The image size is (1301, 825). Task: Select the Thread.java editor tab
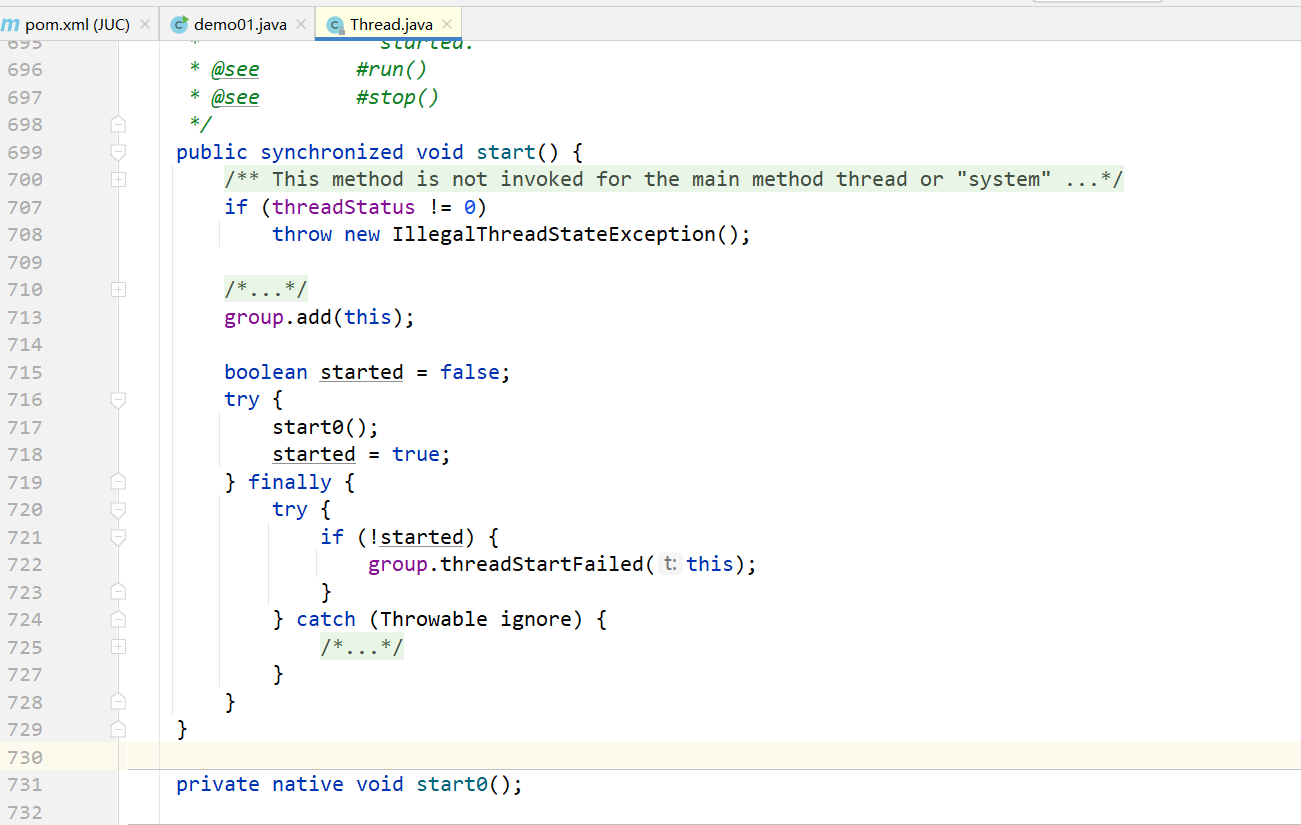[391, 24]
